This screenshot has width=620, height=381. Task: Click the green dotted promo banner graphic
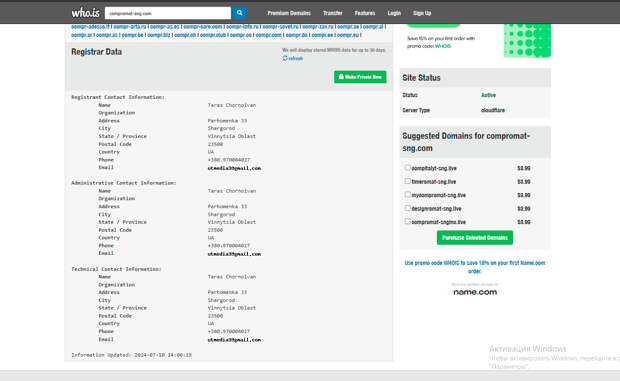(527, 40)
